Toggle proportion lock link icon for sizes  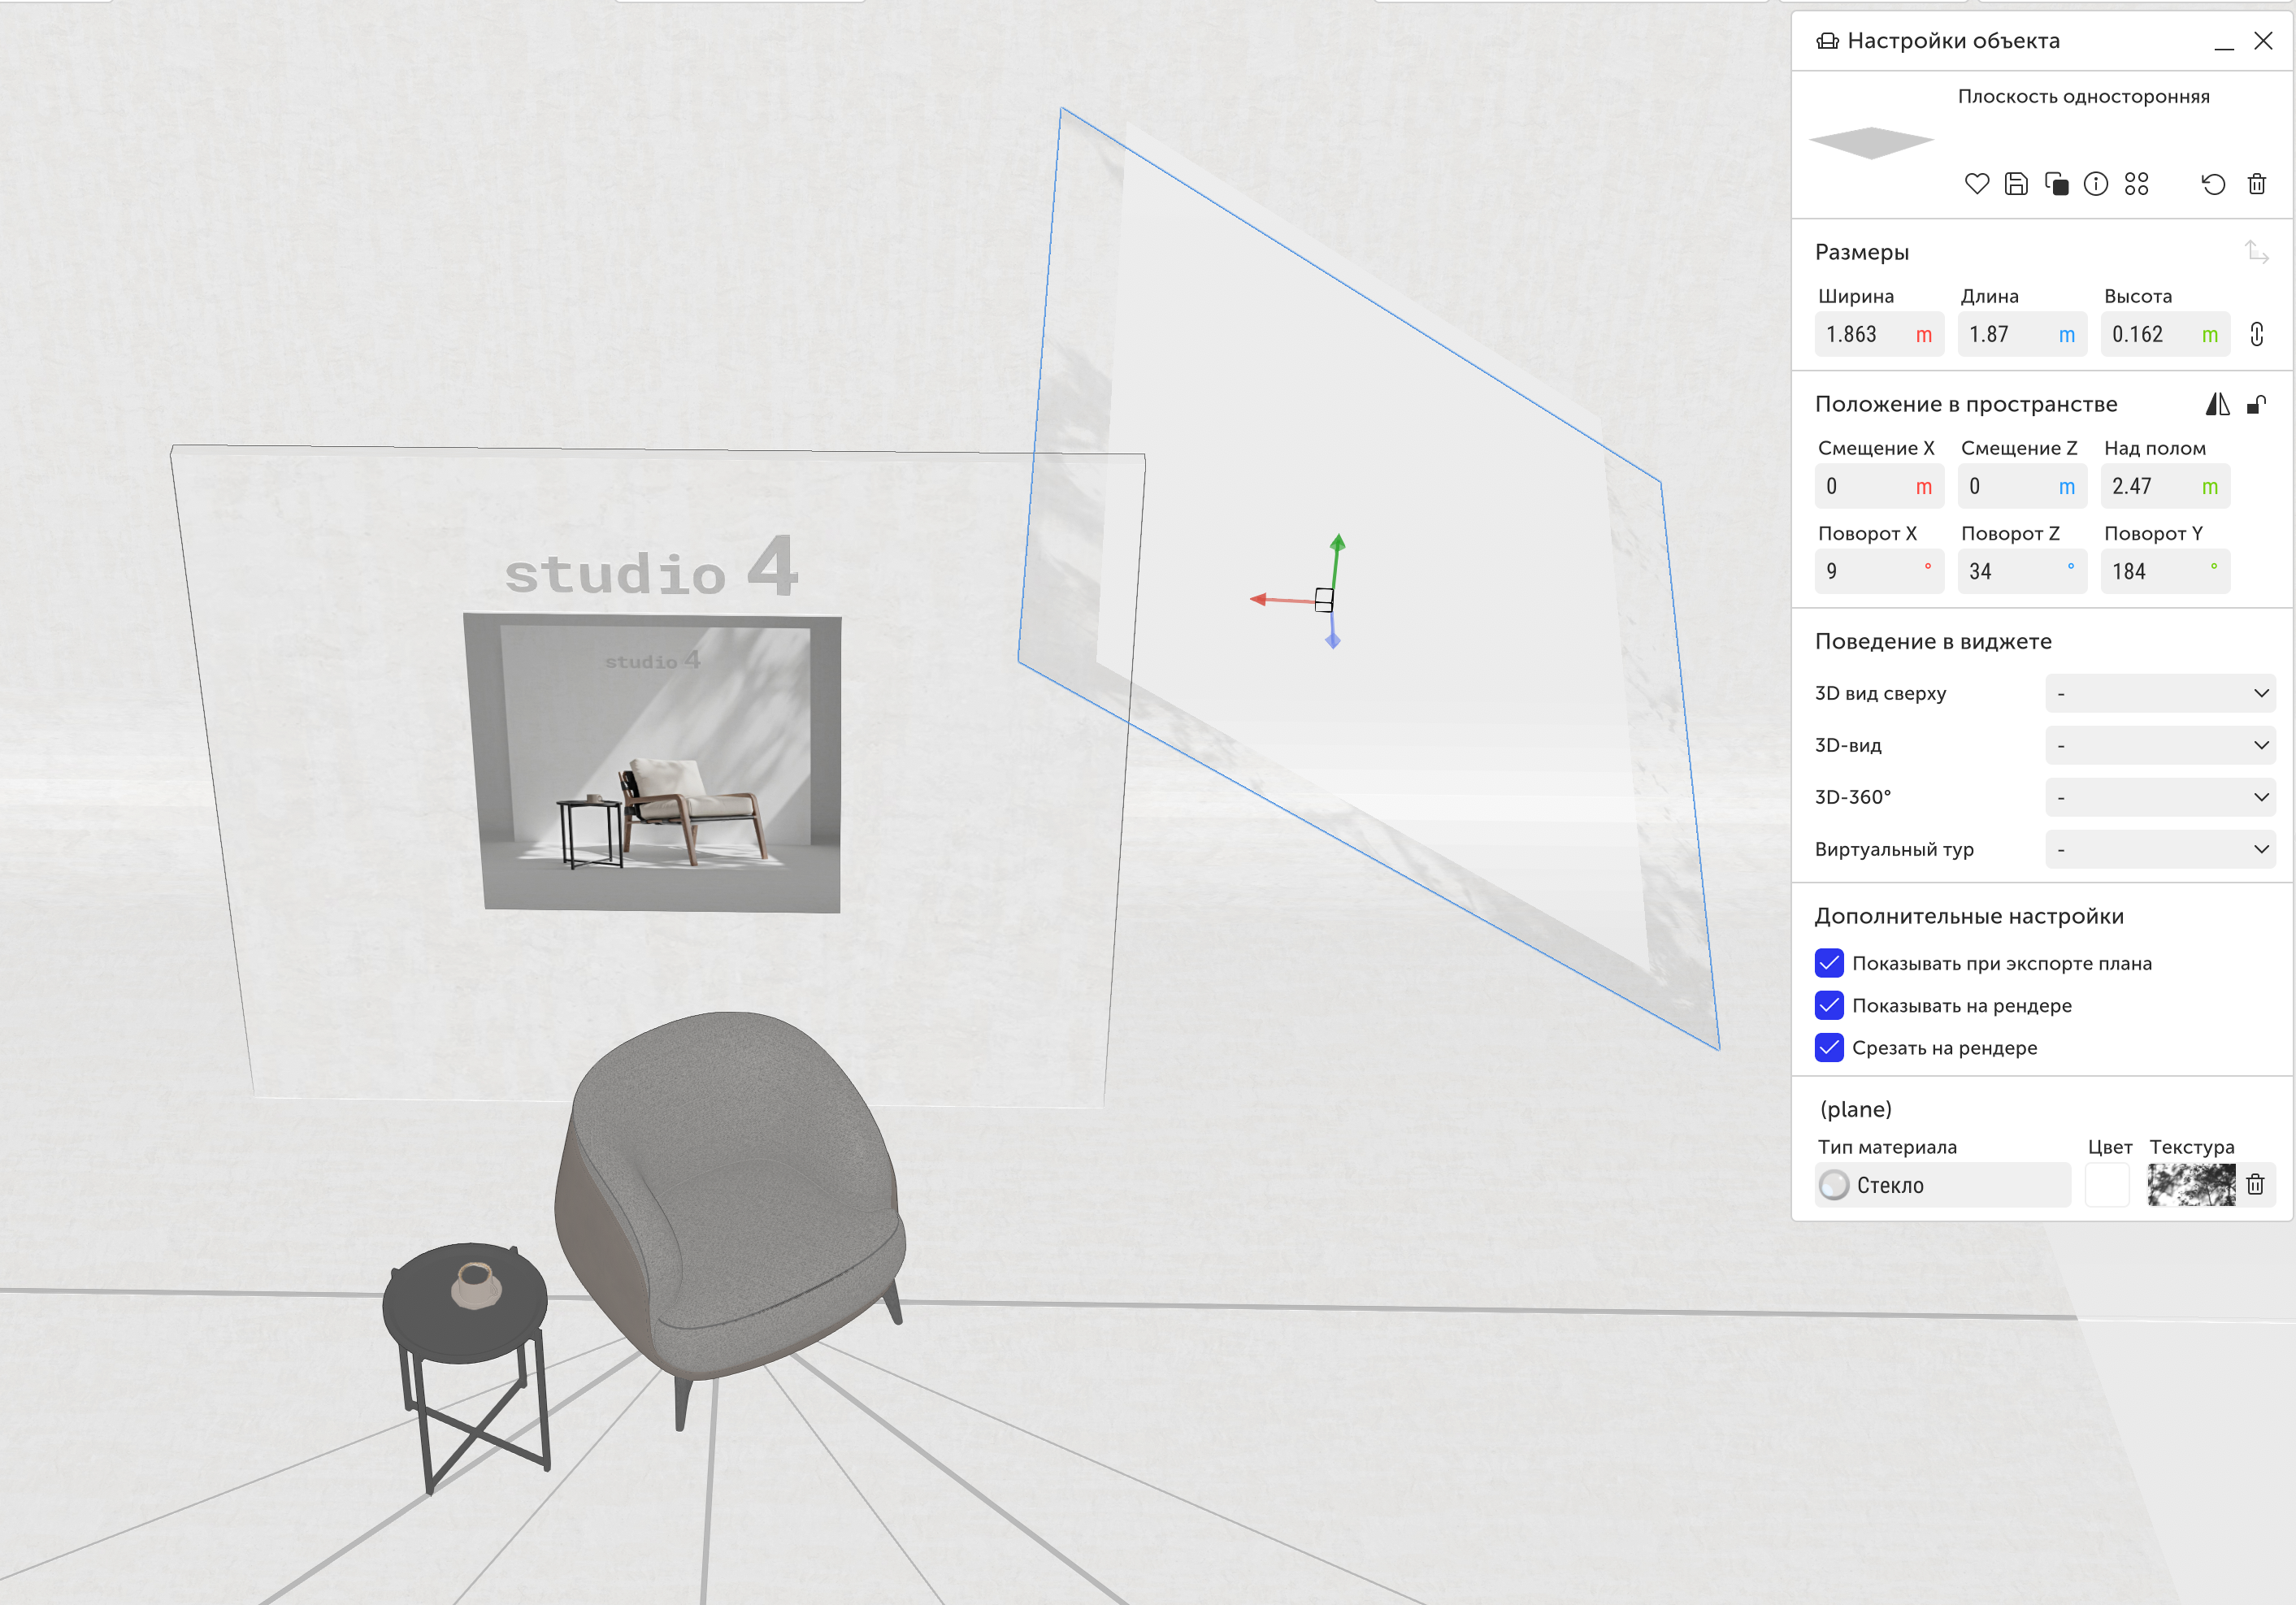tap(2257, 334)
